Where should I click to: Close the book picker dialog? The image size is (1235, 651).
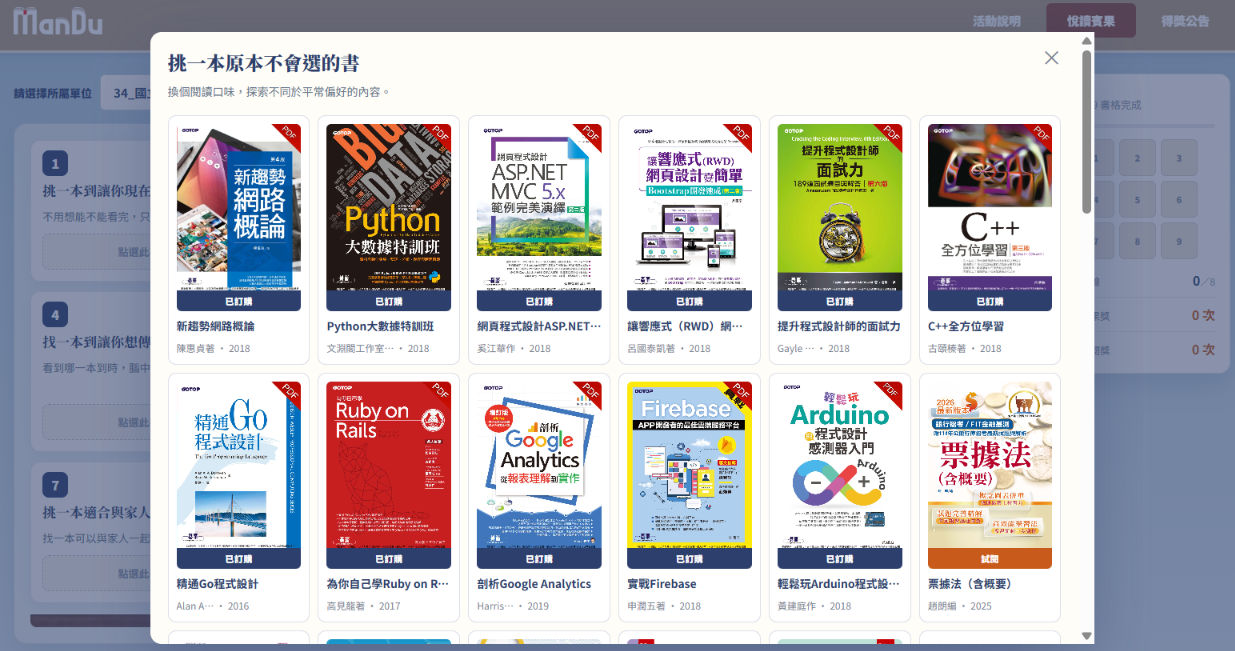click(x=1051, y=58)
